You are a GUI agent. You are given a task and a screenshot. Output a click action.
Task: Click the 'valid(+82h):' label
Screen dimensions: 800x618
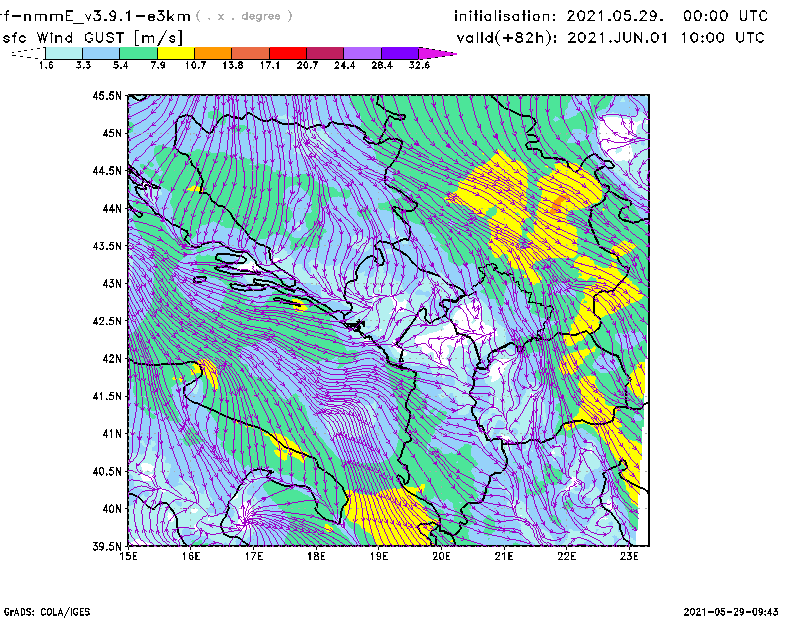click(507, 38)
